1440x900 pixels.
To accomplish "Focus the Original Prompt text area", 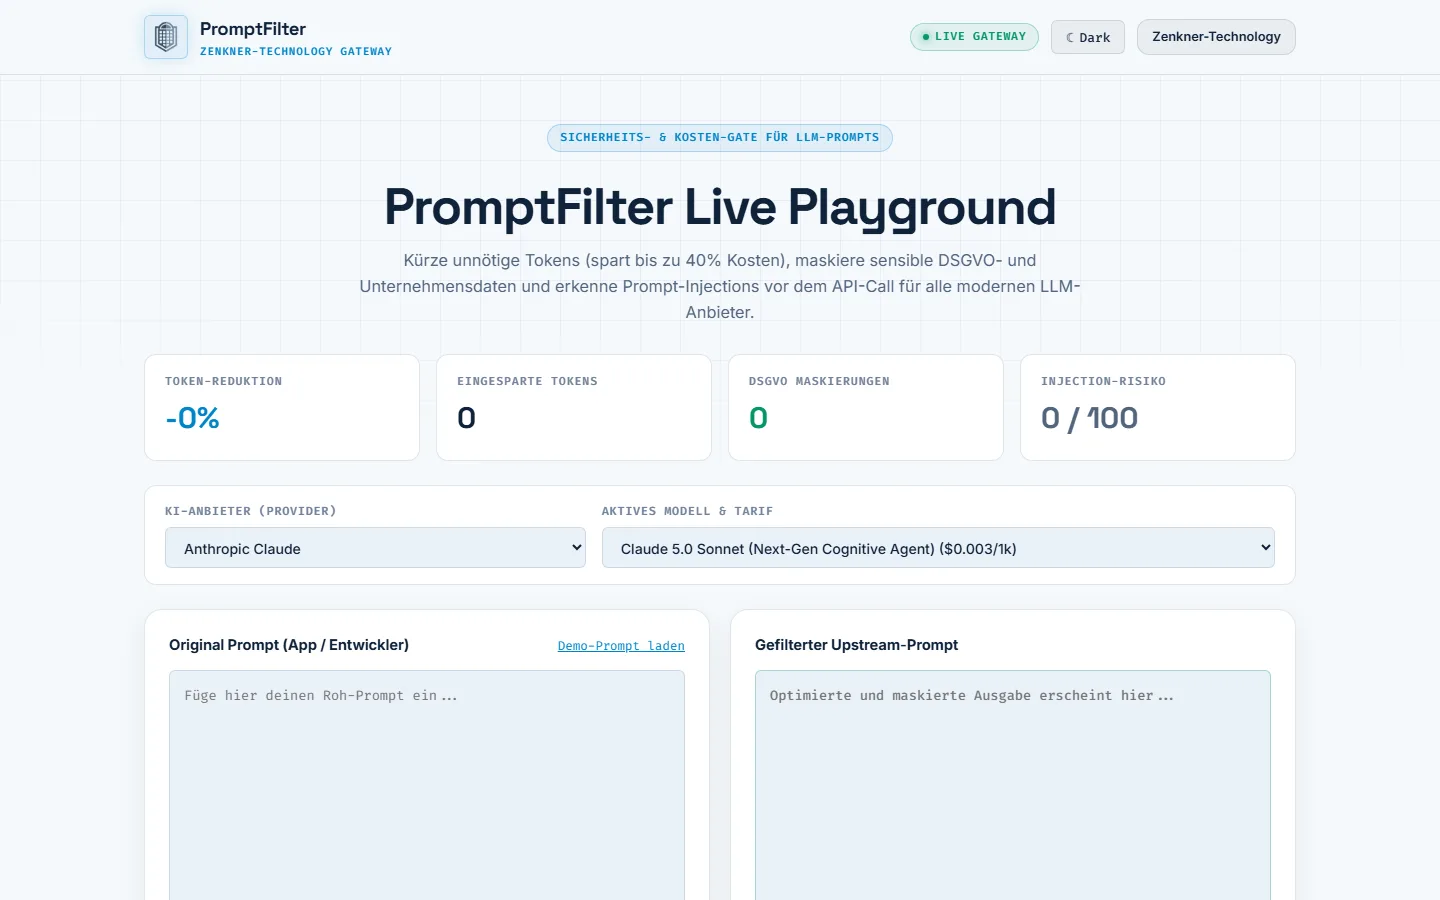I will 427,785.
